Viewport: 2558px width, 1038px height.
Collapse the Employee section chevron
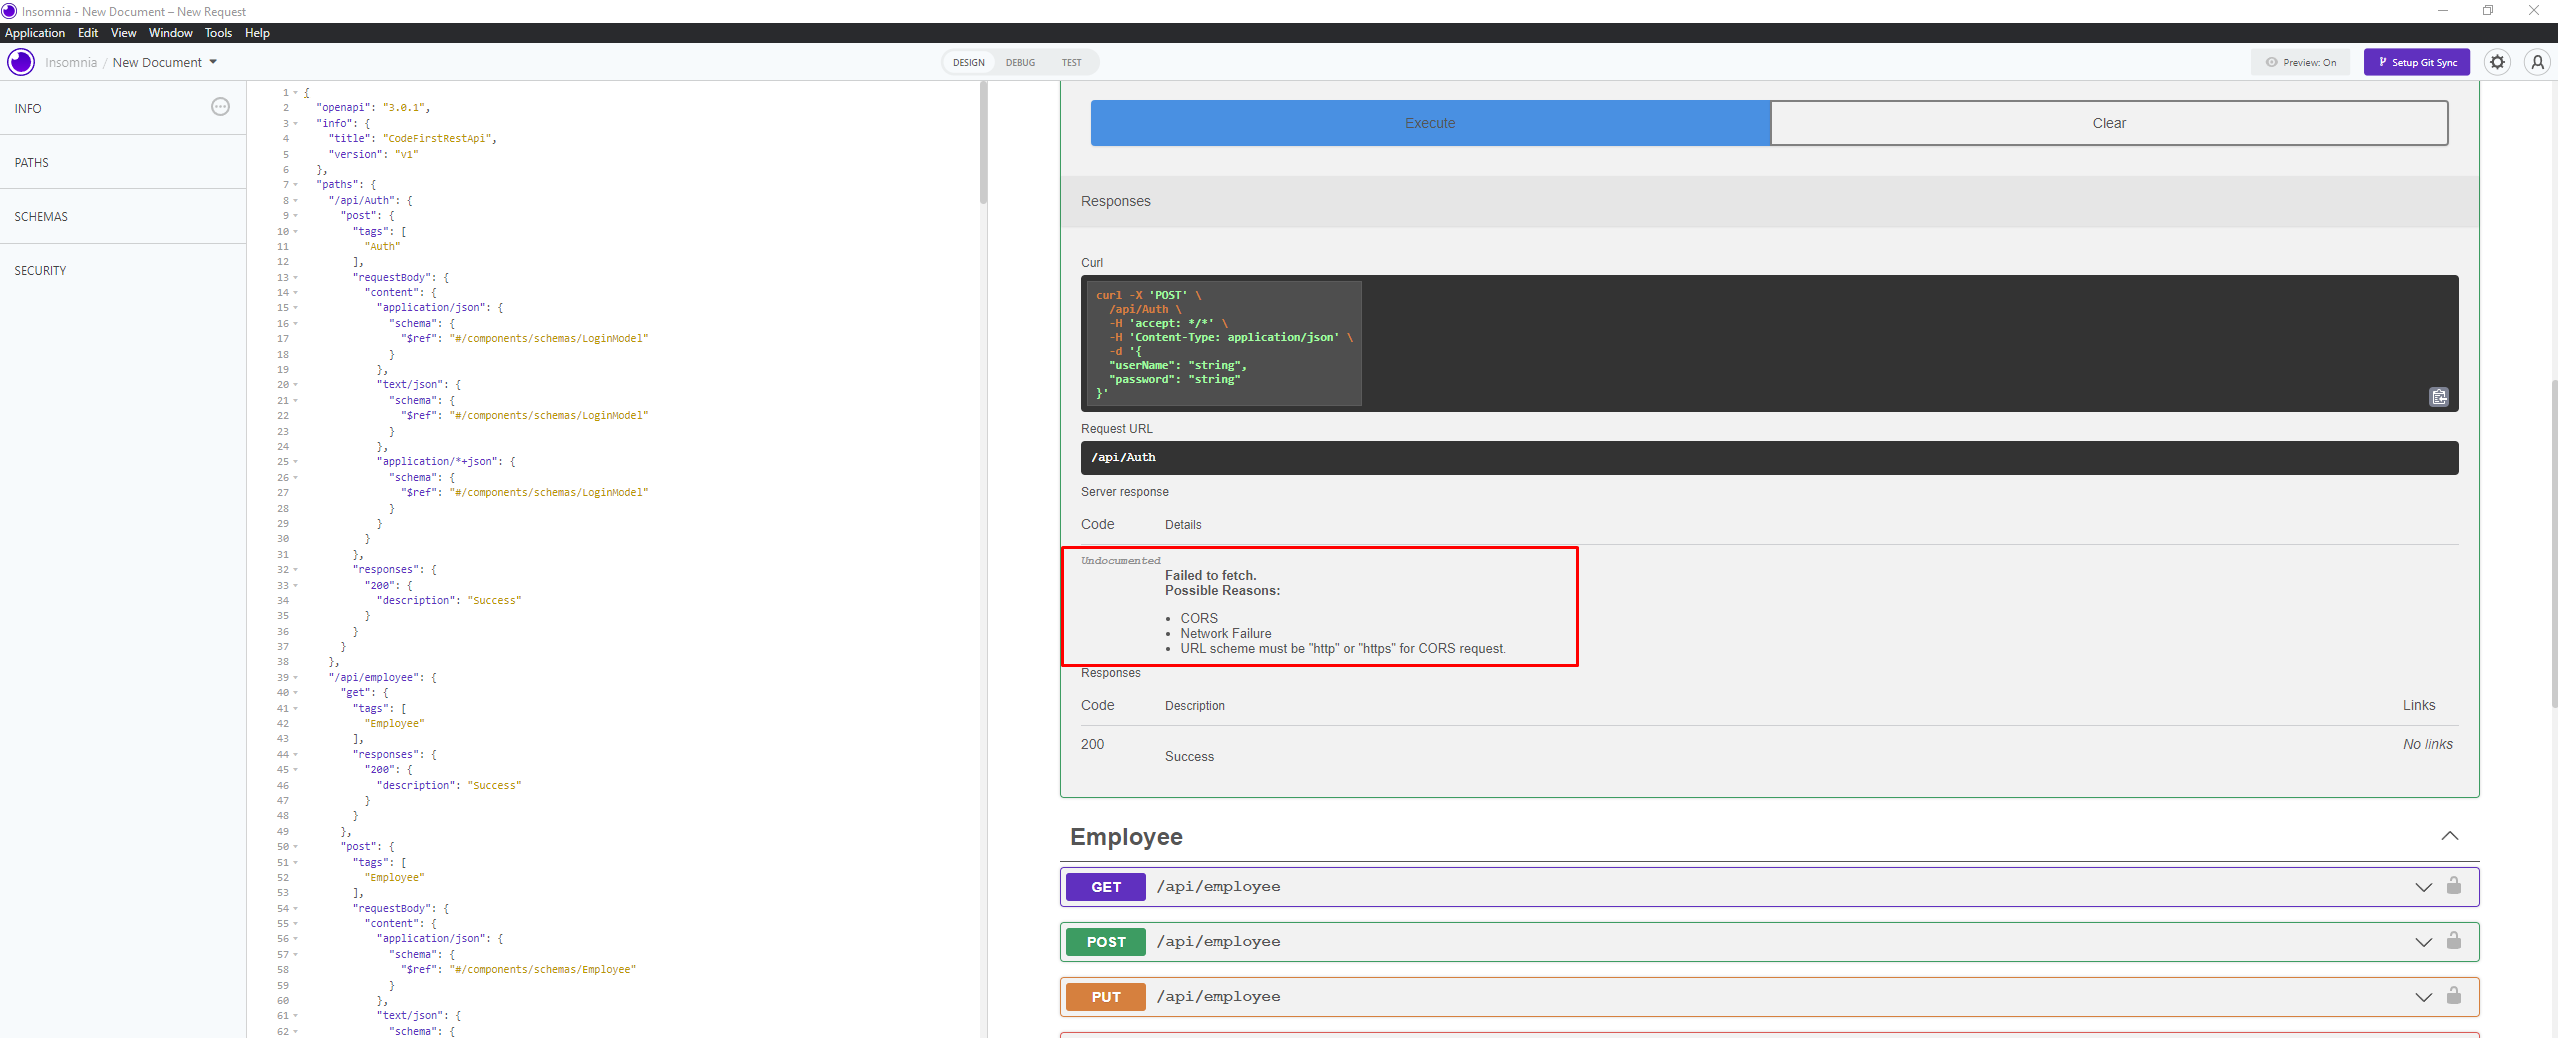(x=2449, y=836)
